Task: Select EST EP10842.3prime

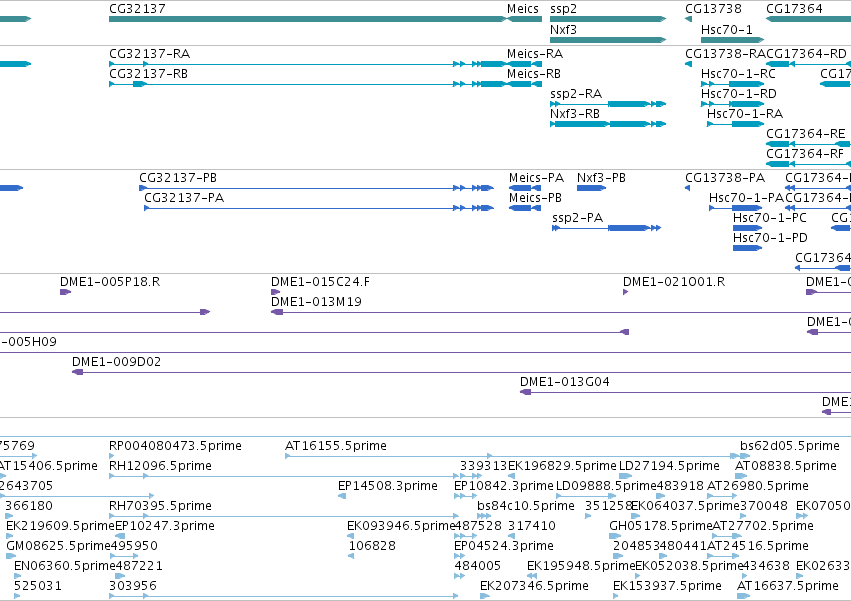Action: point(504,486)
